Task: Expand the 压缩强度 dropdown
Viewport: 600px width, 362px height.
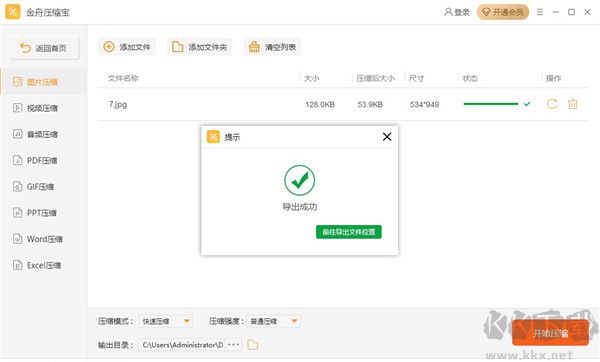Action: click(273, 321)
